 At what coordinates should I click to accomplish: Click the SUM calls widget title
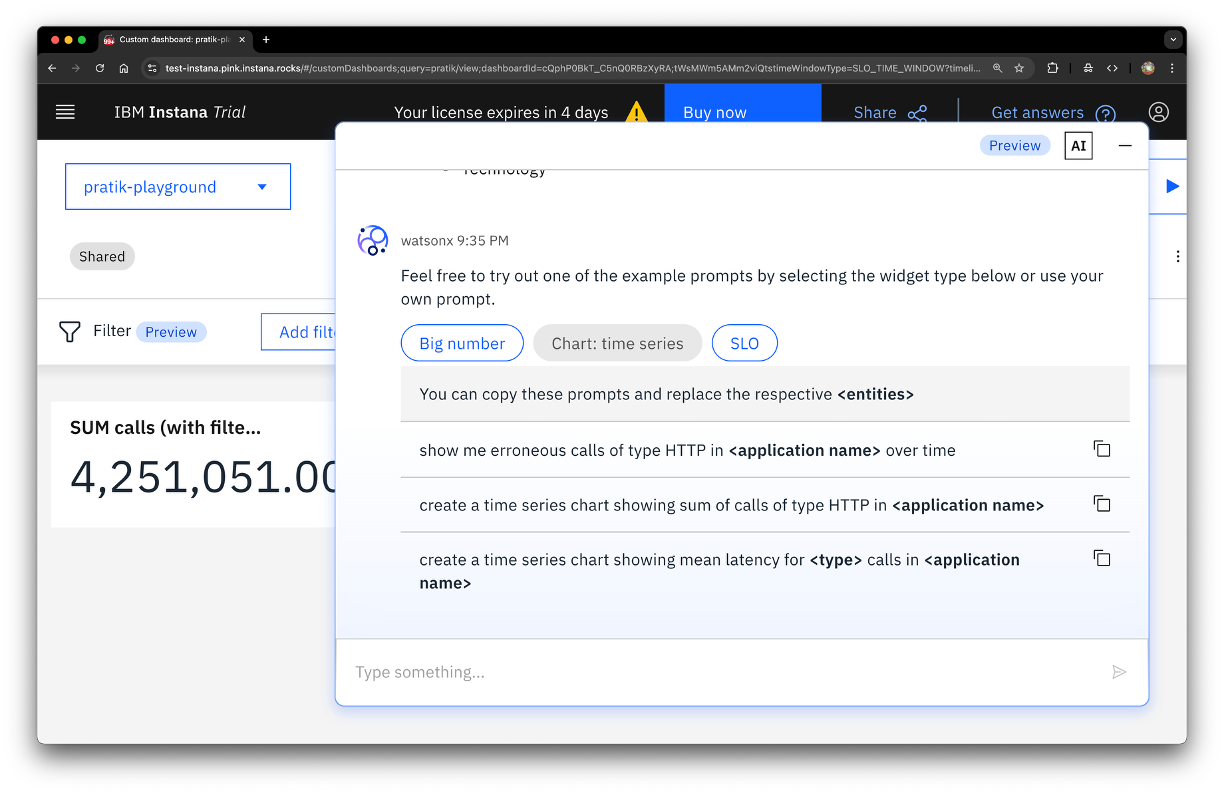pos(165,428)
